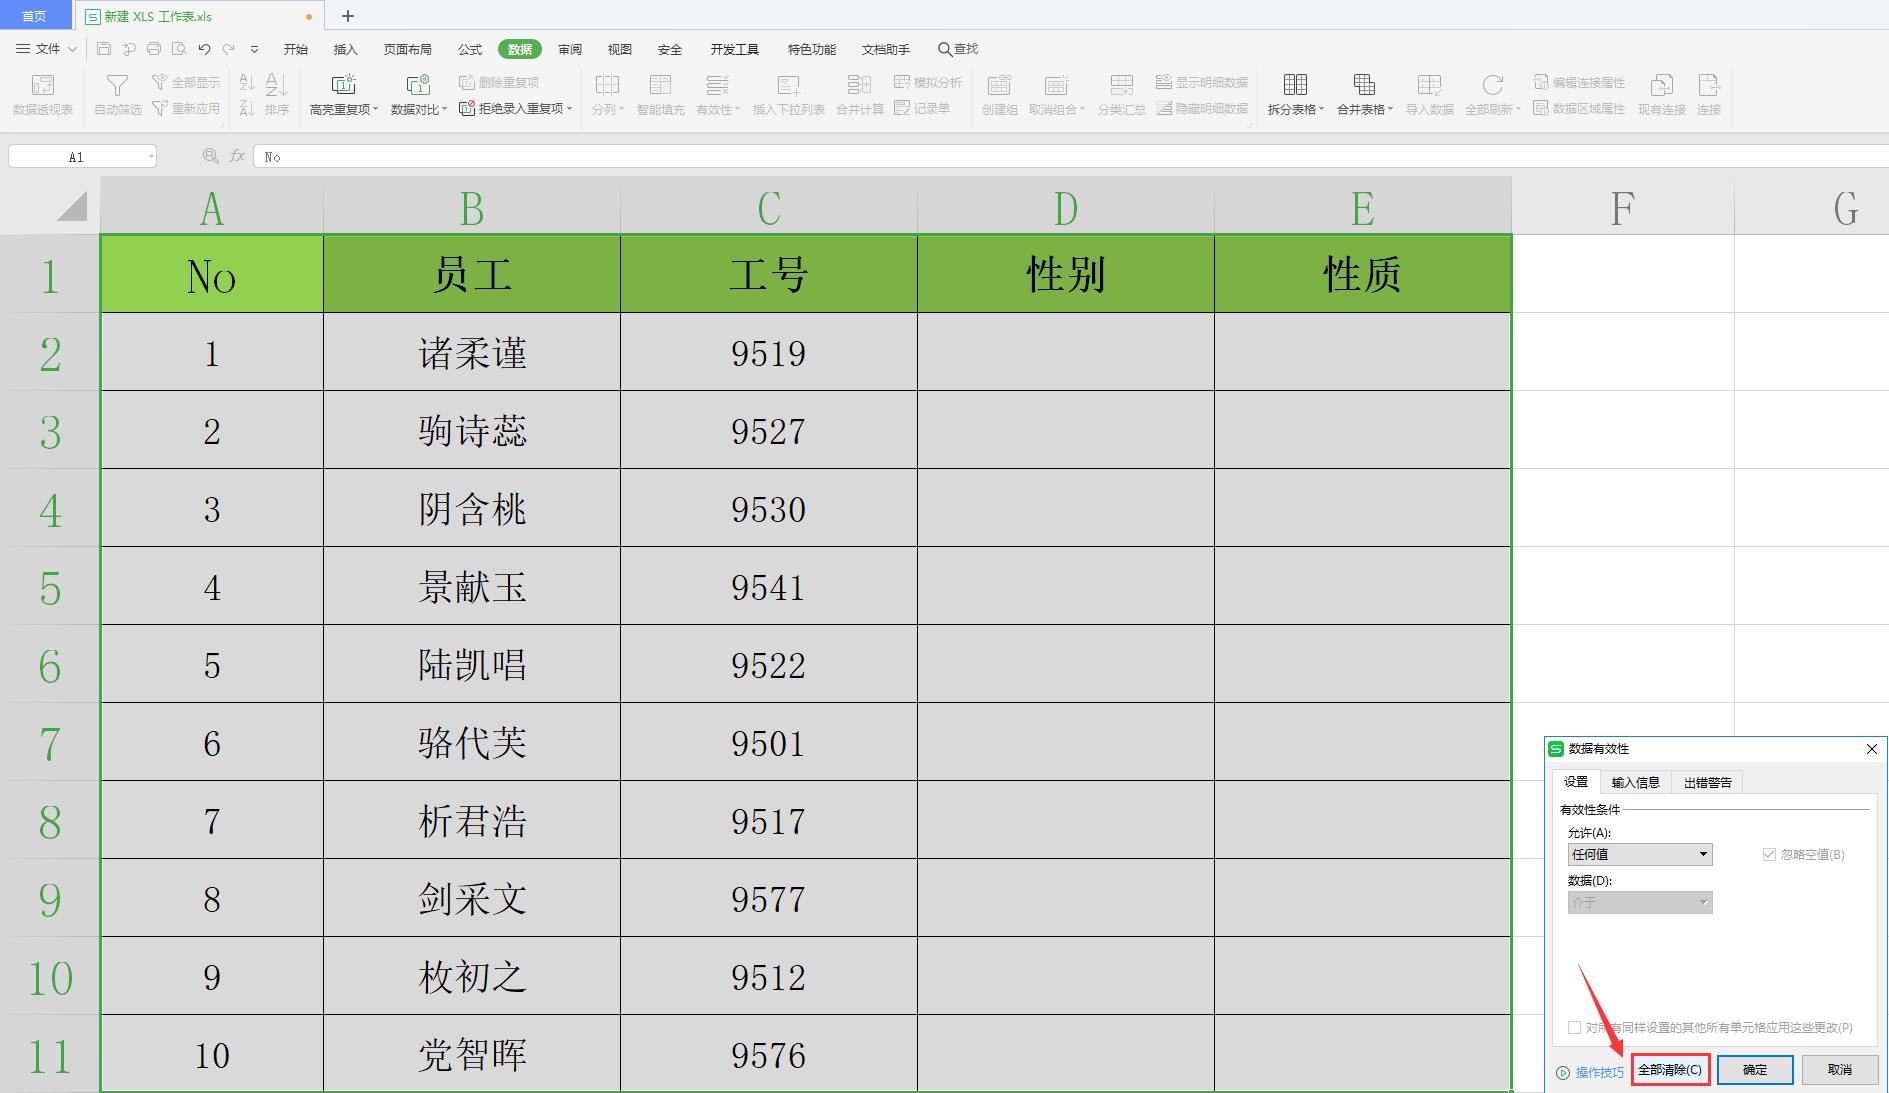Click the undo arrow in quick toolbar
Screen dimensions: 1889x1093
204,49
